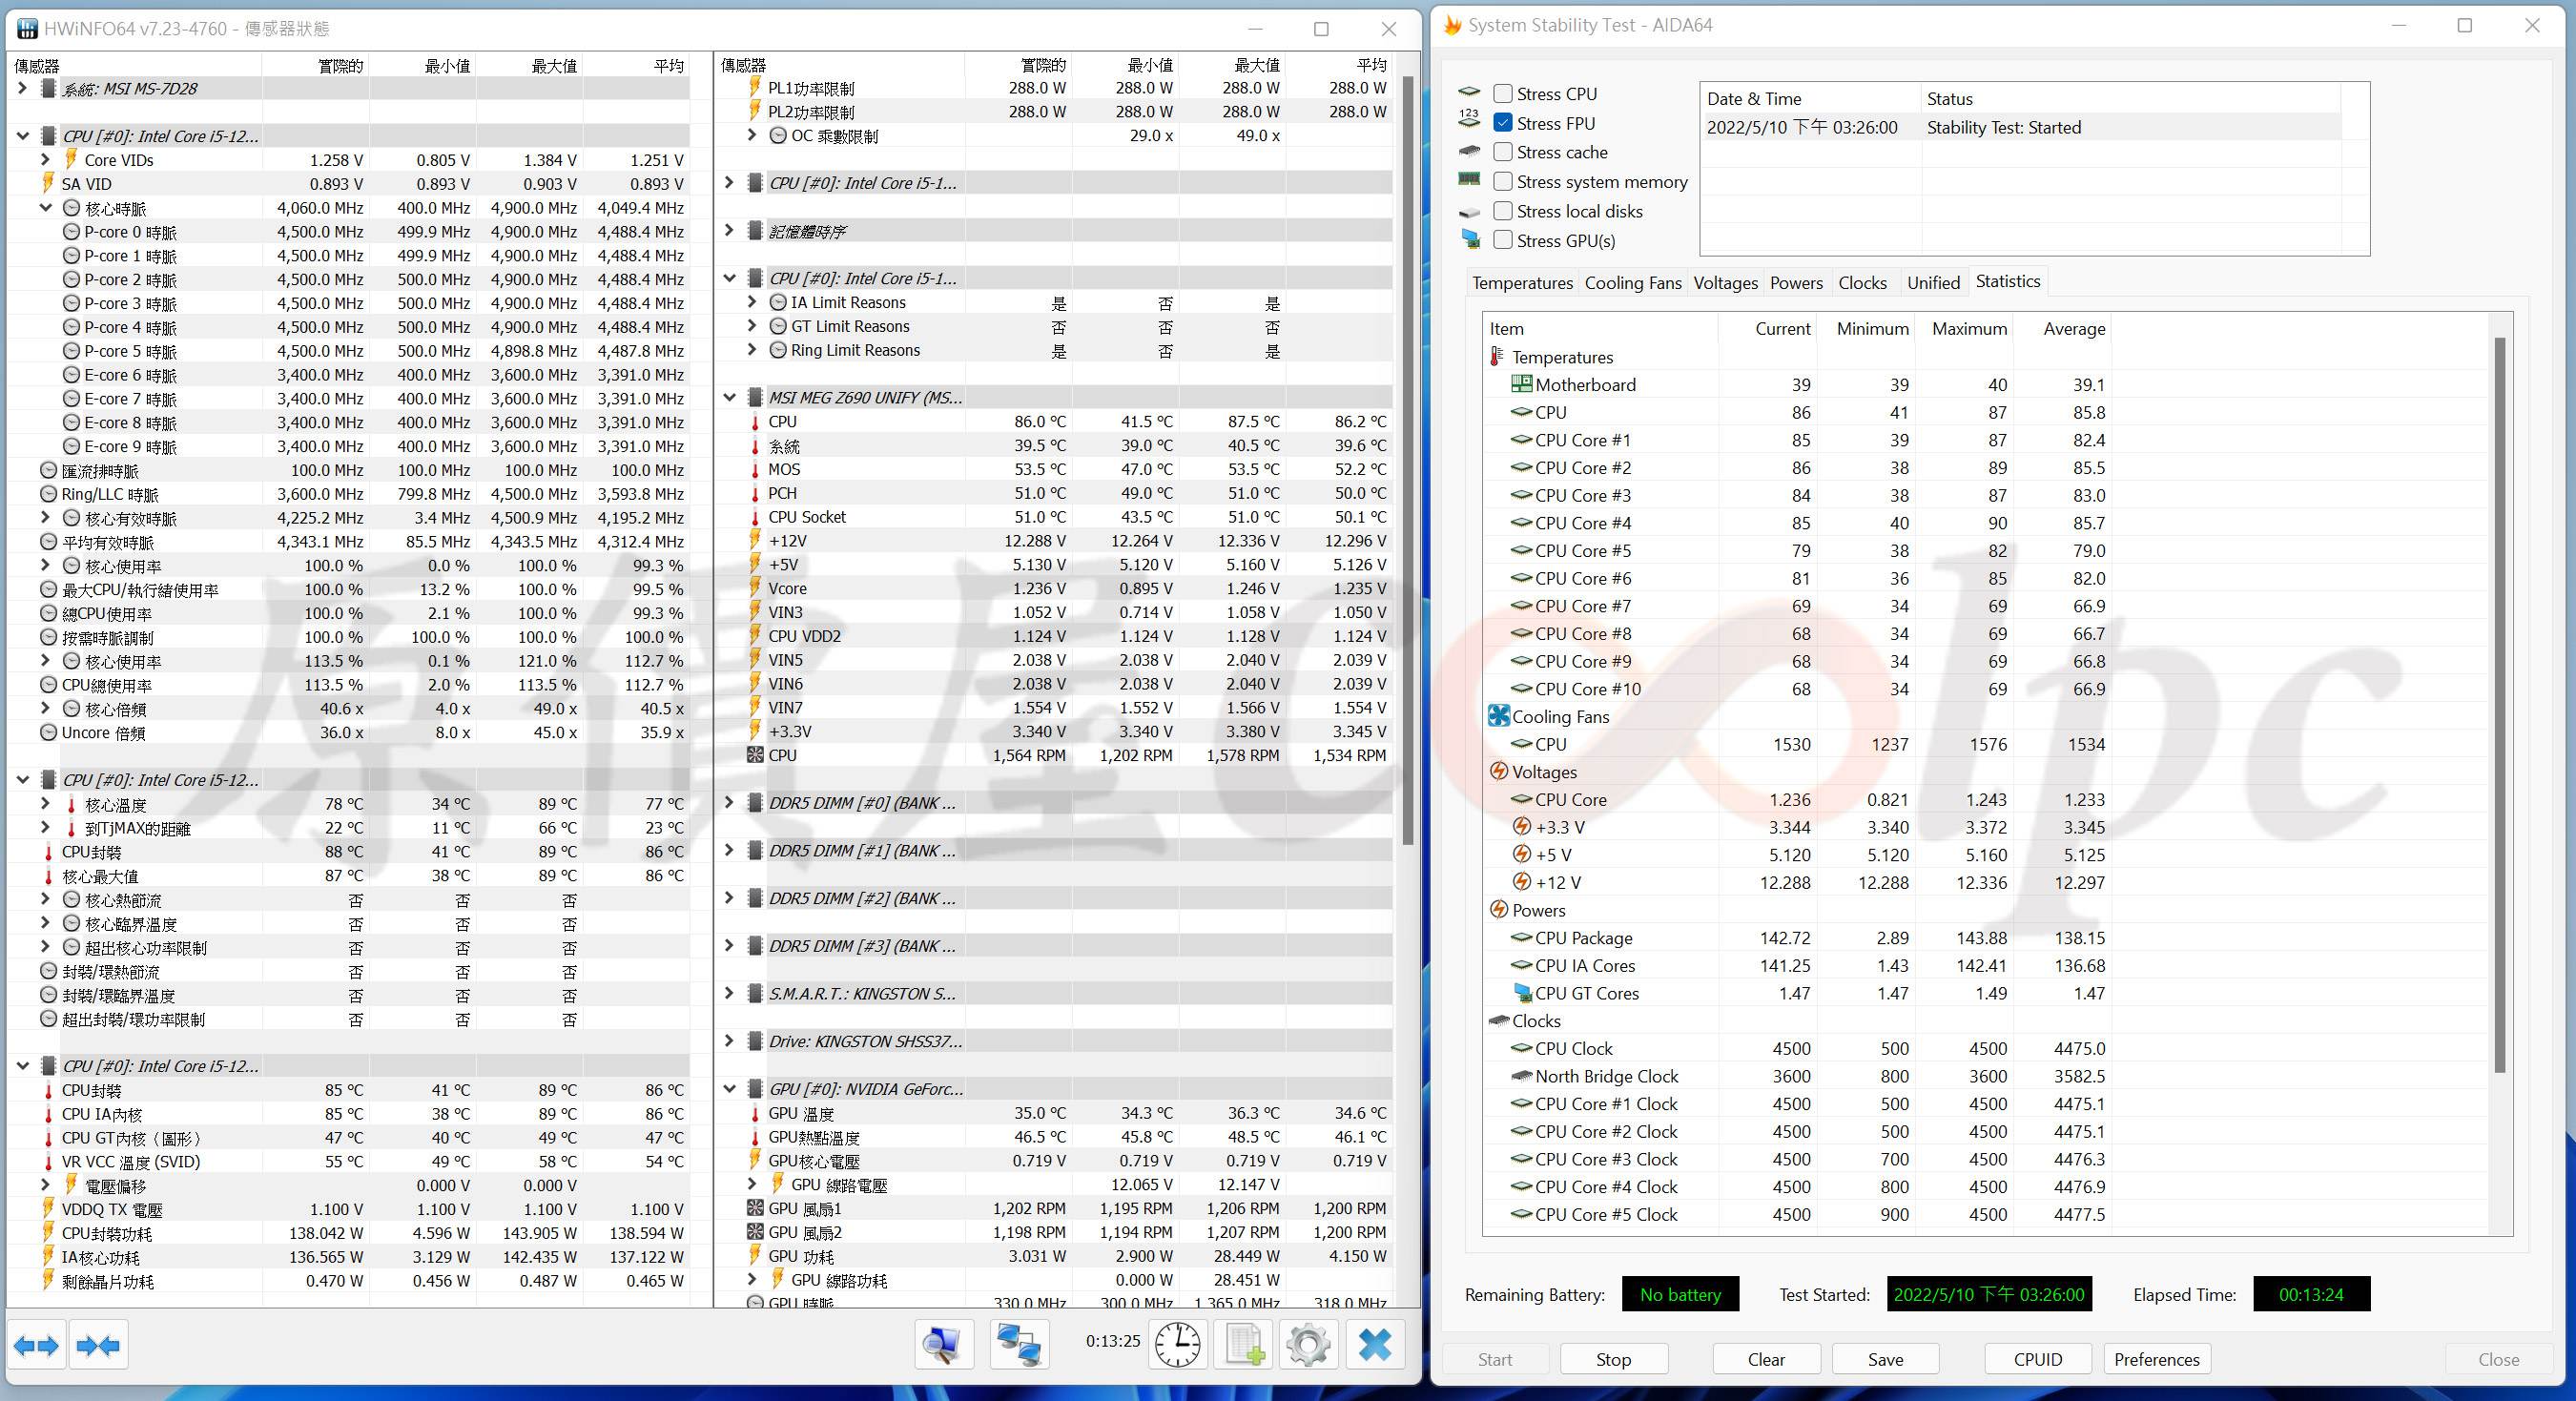Screen dimensions: 2576x1401
Task: Select GPU 溫度 row in HWiNFO
Action: pyautogui.click(x=1054, y=1113)
